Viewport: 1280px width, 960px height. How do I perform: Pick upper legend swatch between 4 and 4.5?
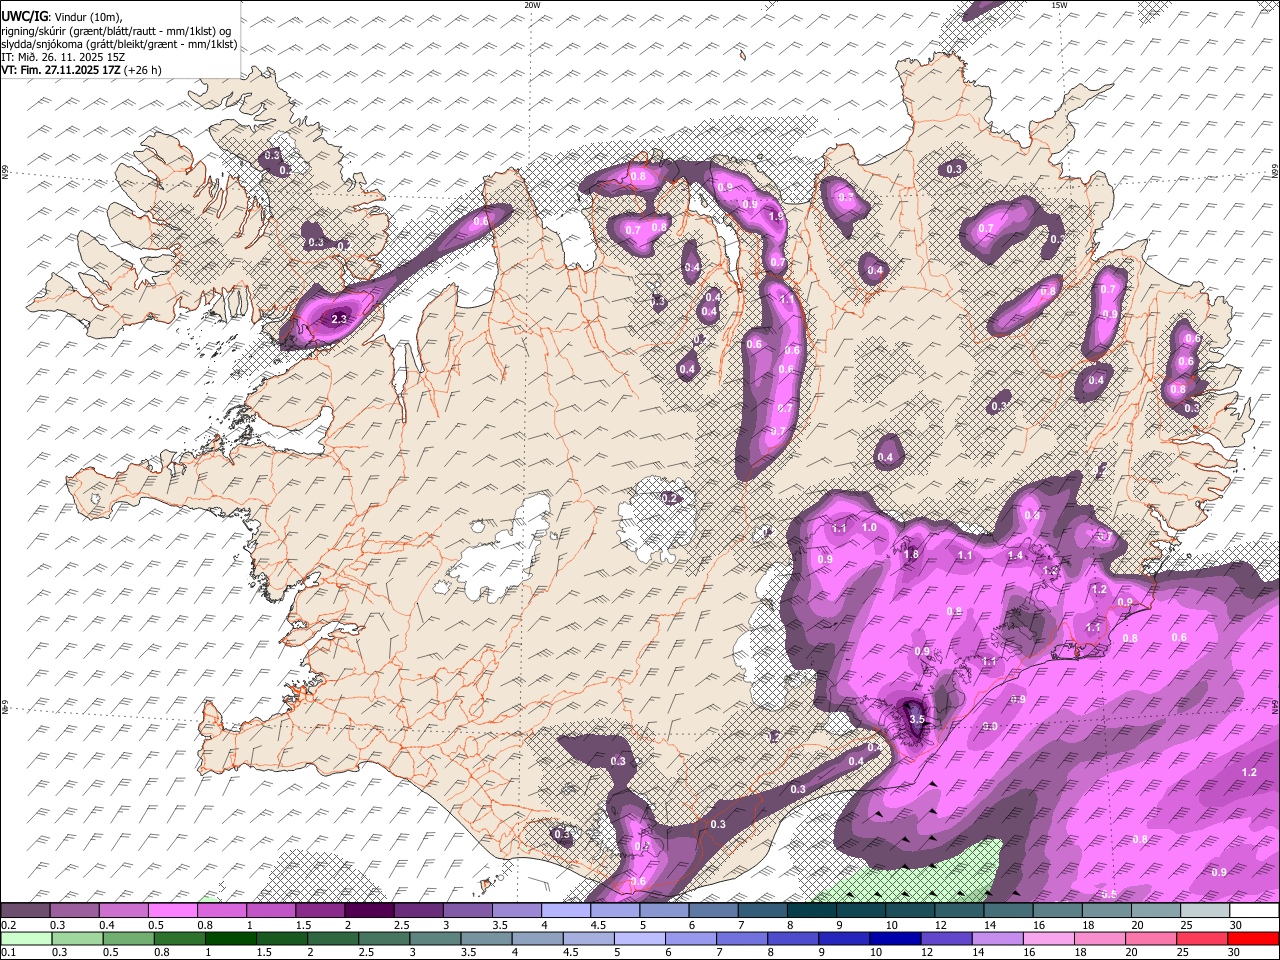[566, 910]
